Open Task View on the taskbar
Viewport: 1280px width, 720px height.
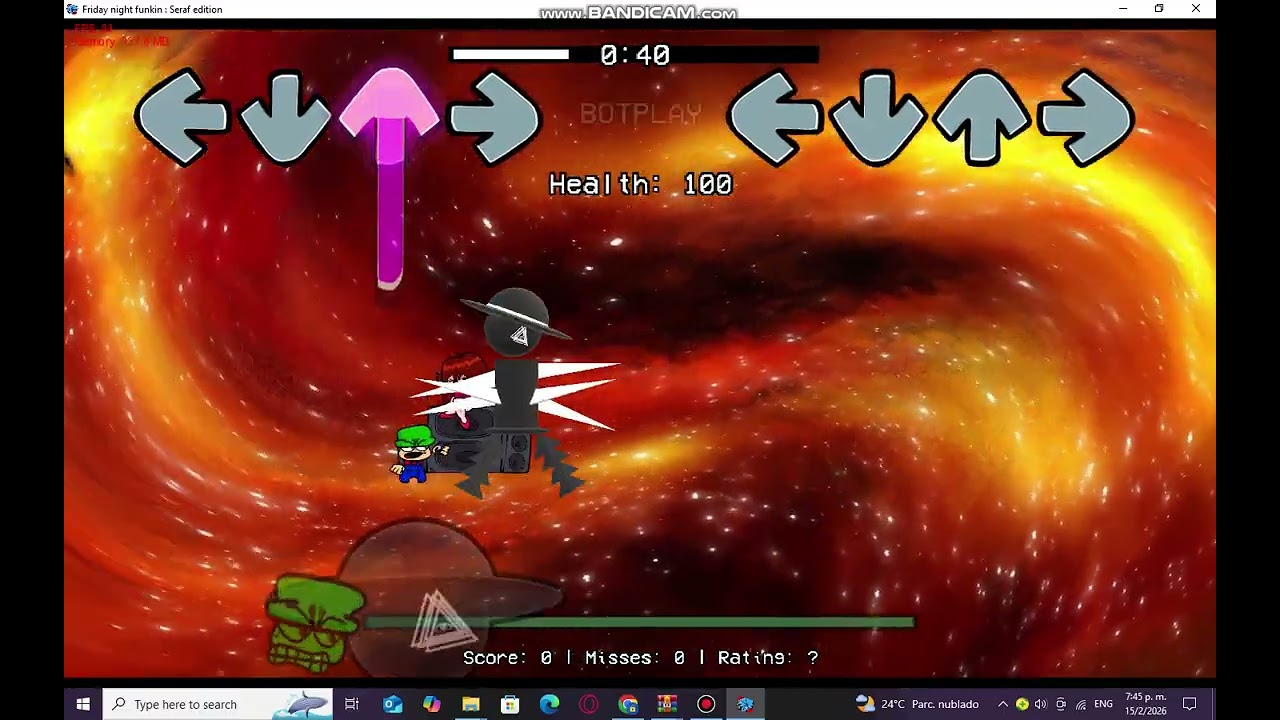coord(352,704)
